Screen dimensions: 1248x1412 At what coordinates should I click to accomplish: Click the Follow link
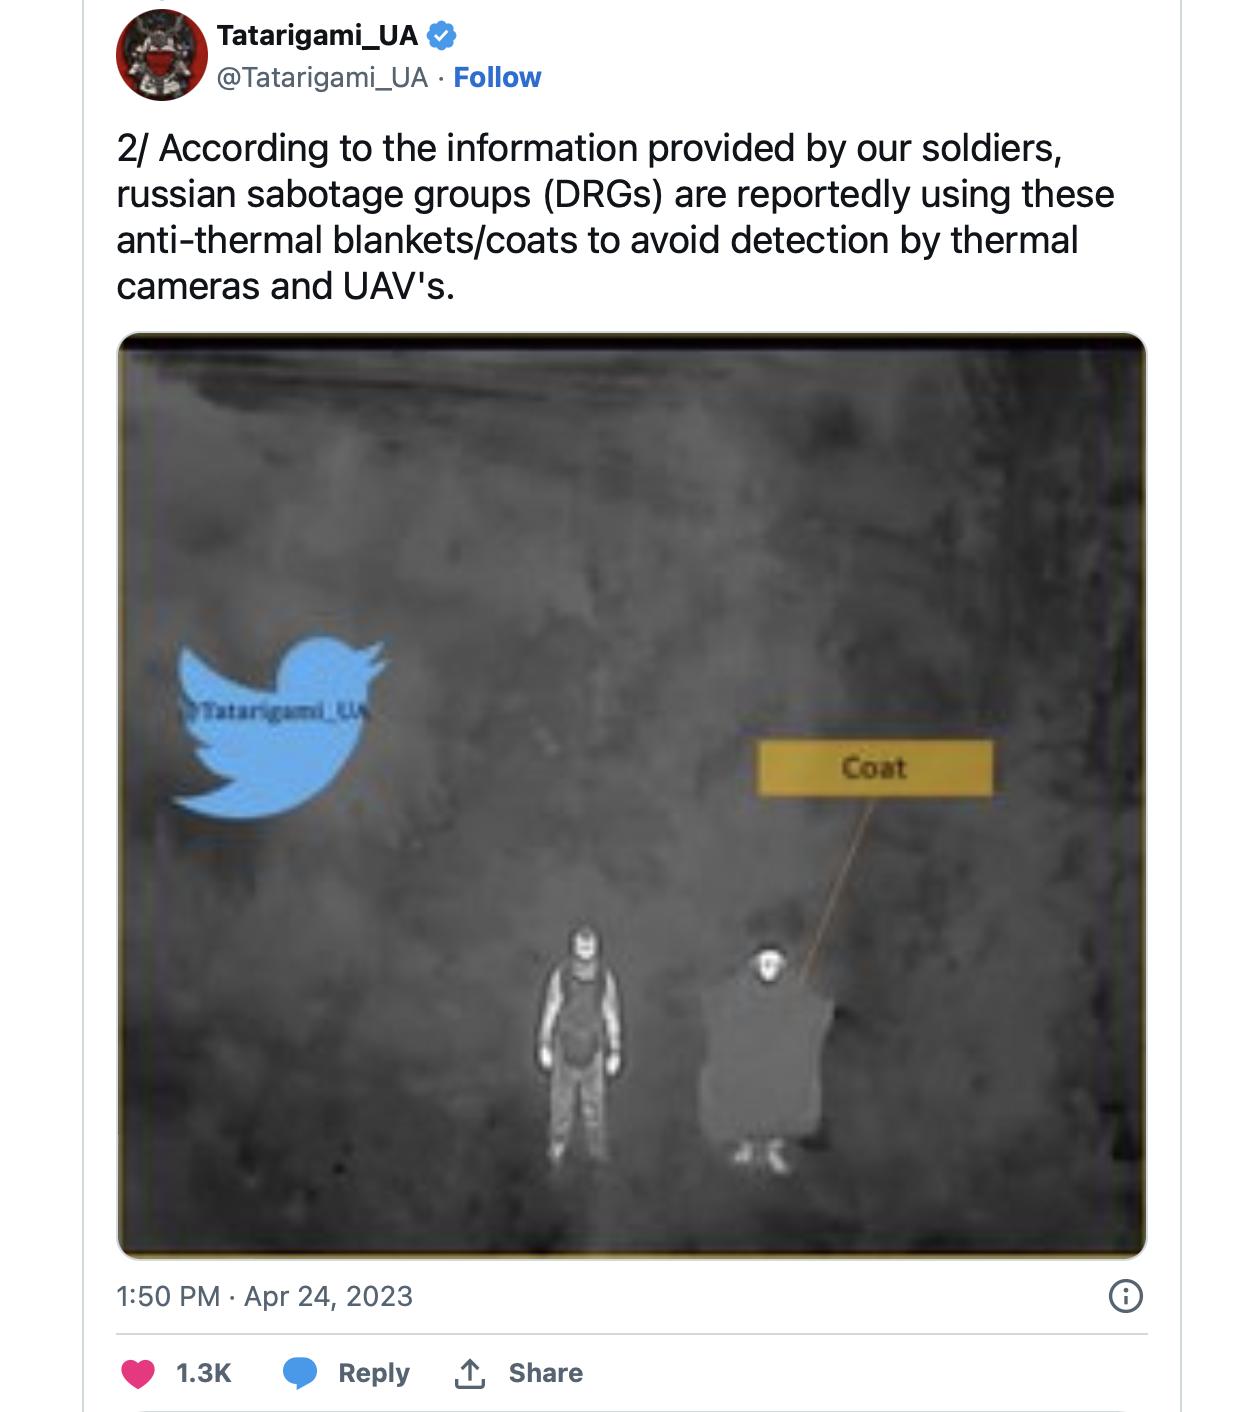pyautogui.click(x=497, y=78)
